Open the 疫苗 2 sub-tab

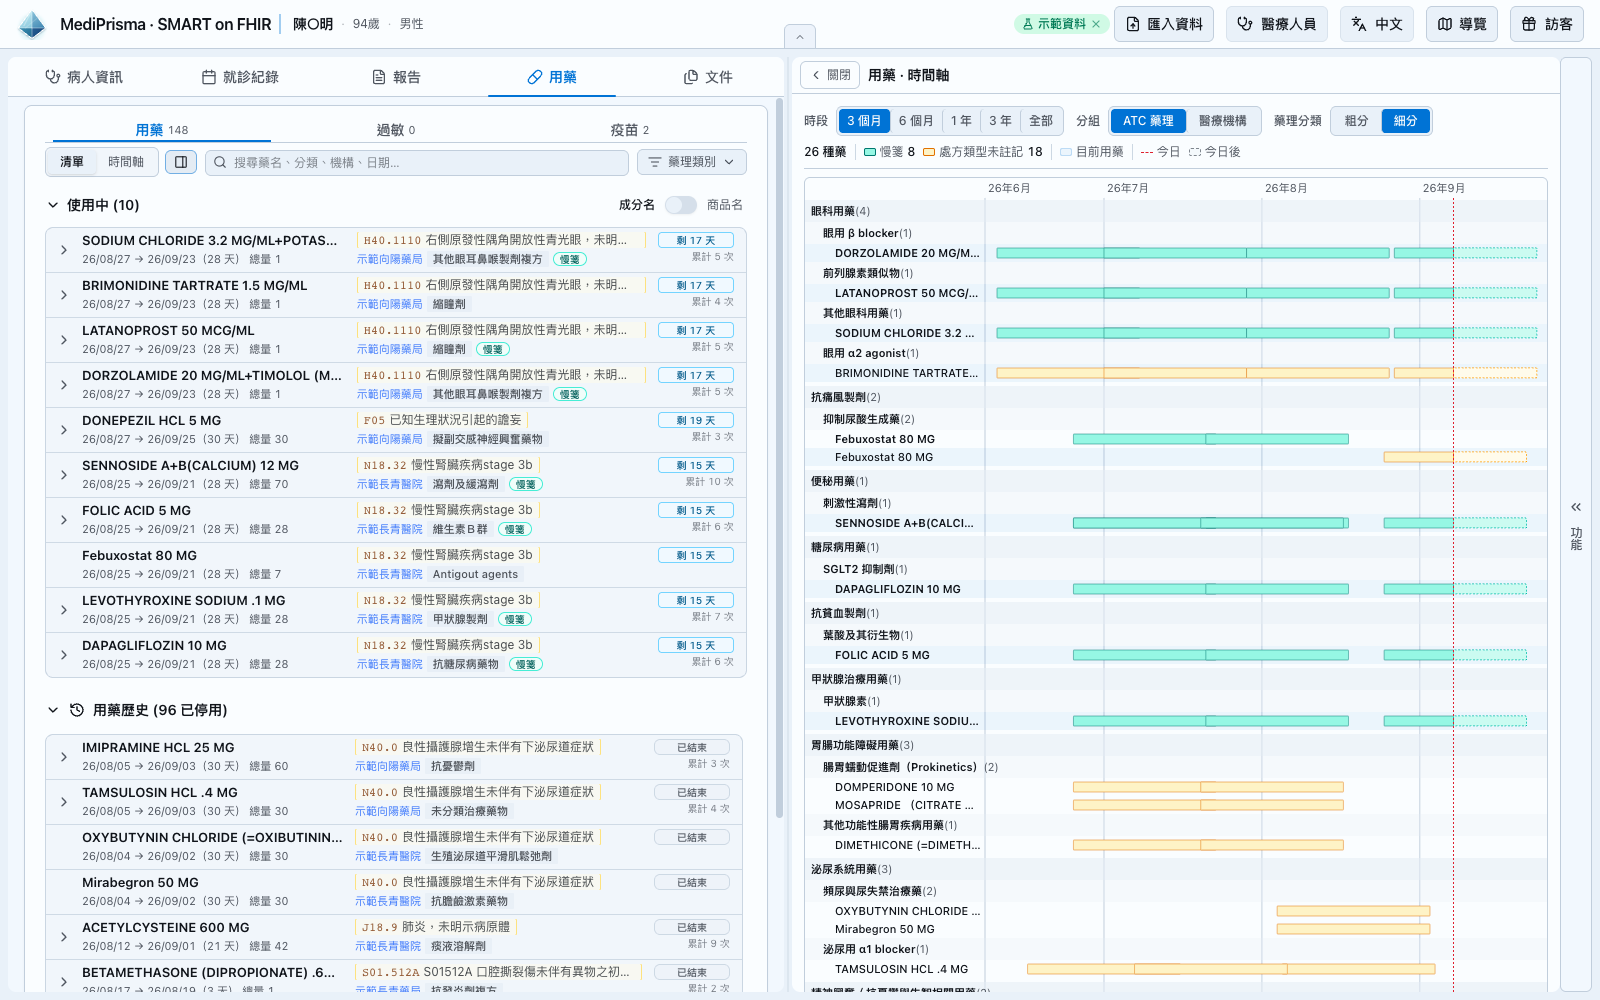pos(630,130)
